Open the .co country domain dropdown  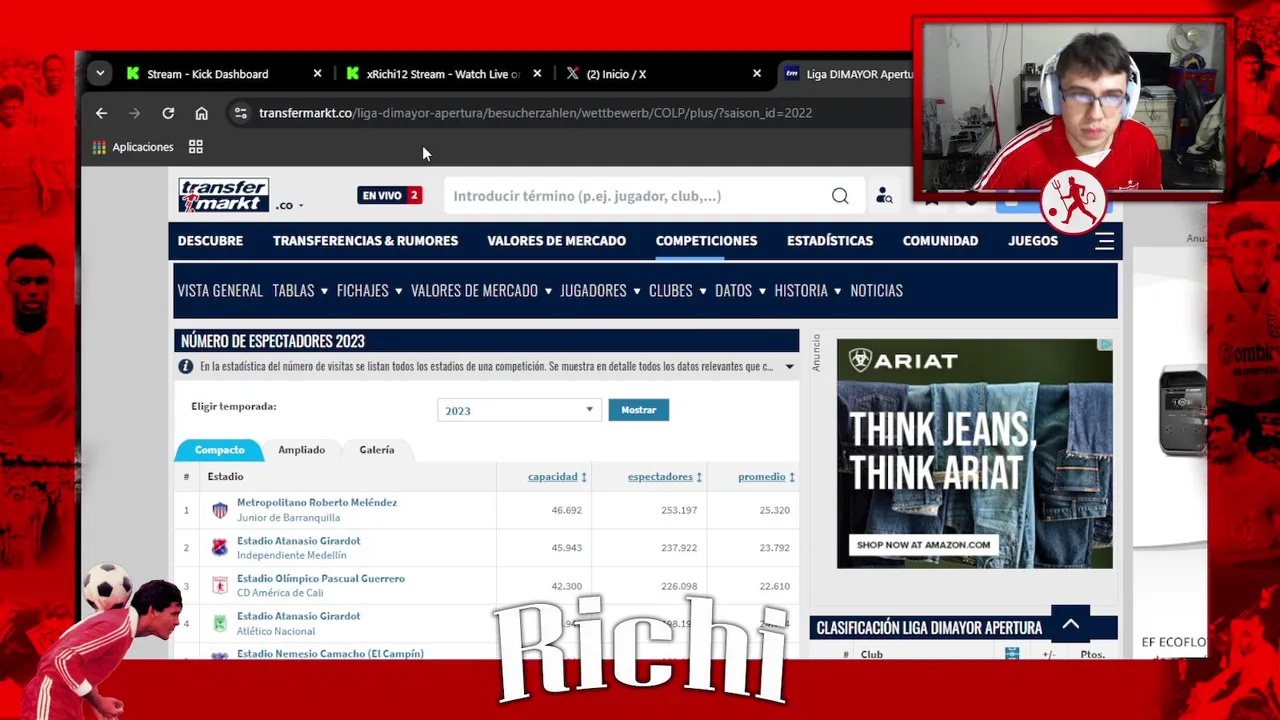coord(290,205)
